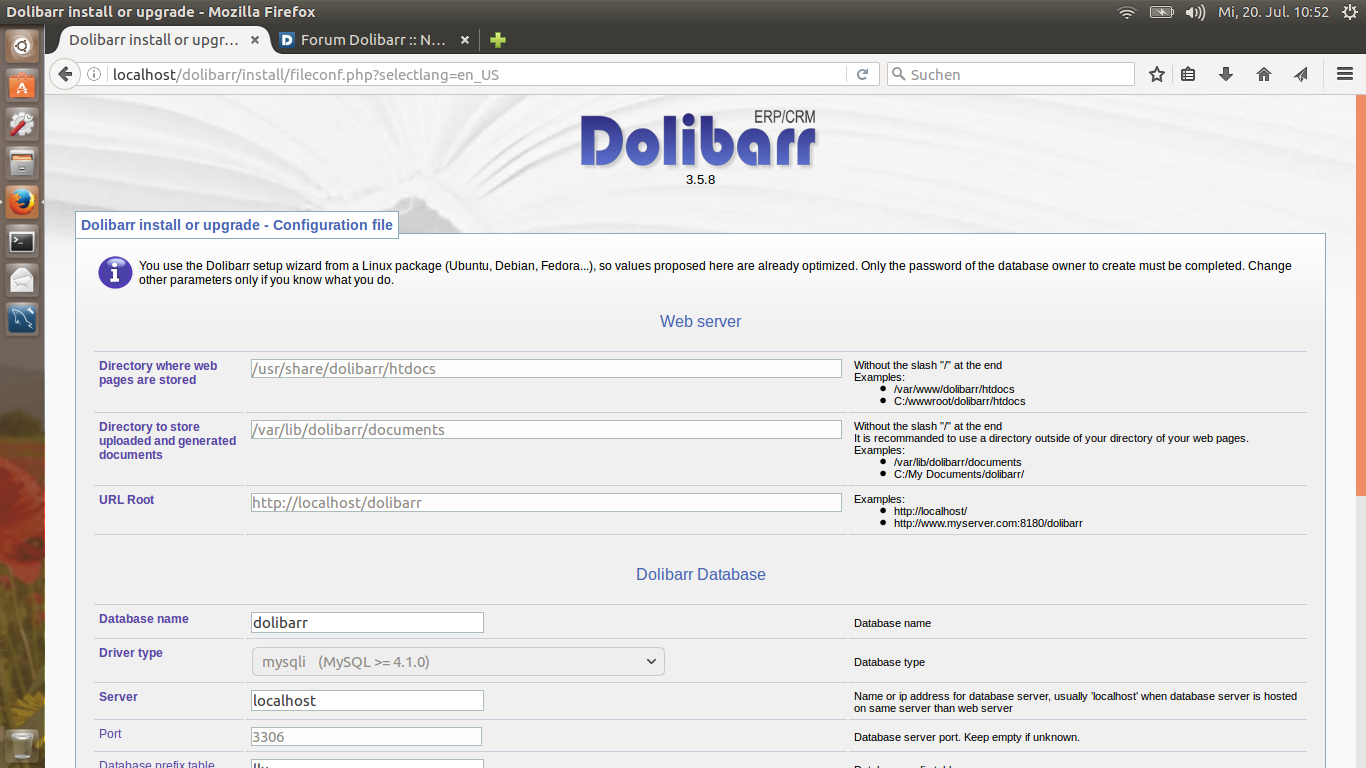Click the version number 3.5.8
Image resolution: width=1366 pixels, height=768 pixels.
coord(700,180)
